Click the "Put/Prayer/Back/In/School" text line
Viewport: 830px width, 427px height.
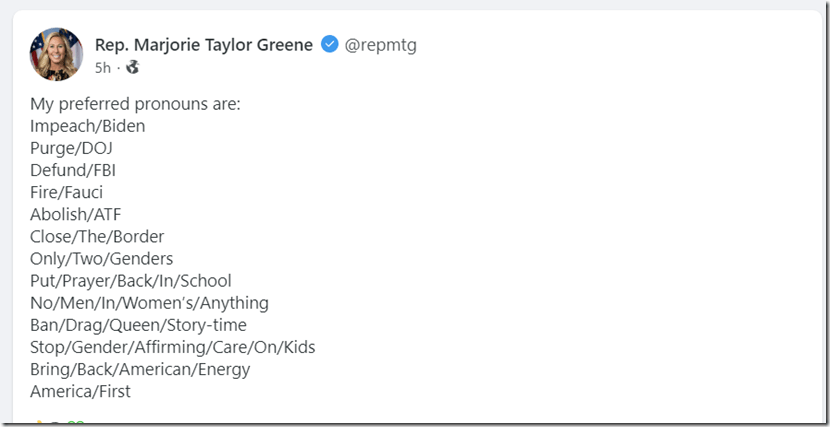click(130, 281)
